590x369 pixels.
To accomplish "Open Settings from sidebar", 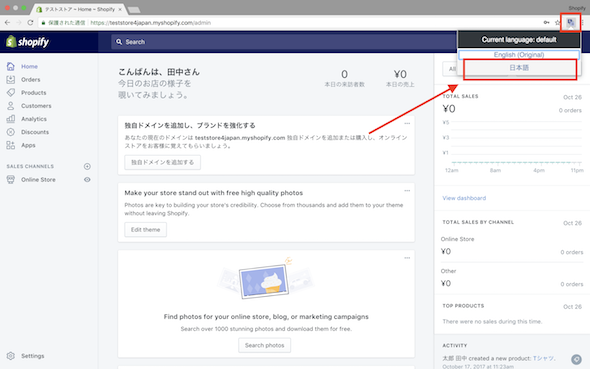I will tap(32, 356).
